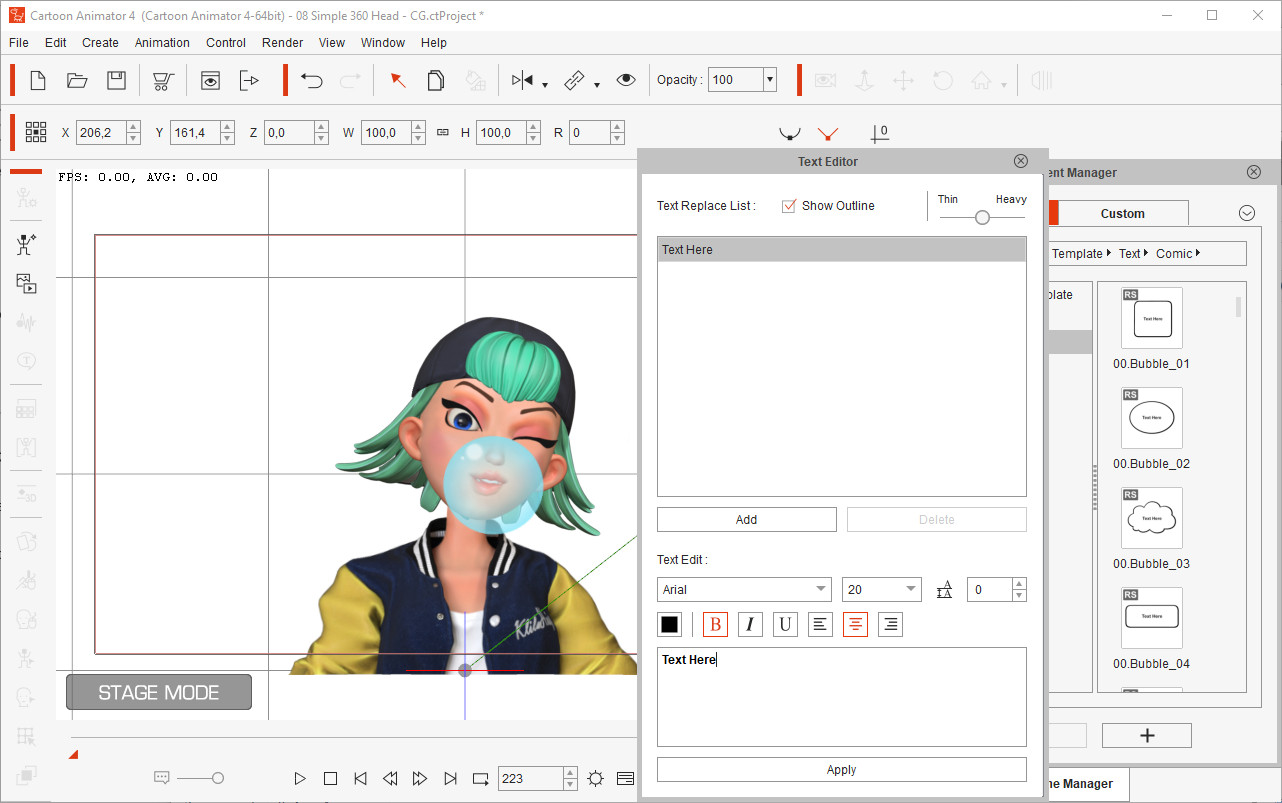Toggle Bold text formatting
Image resolution: width=1282 pixels, height=803 pixels.
(x=715, y=625)
